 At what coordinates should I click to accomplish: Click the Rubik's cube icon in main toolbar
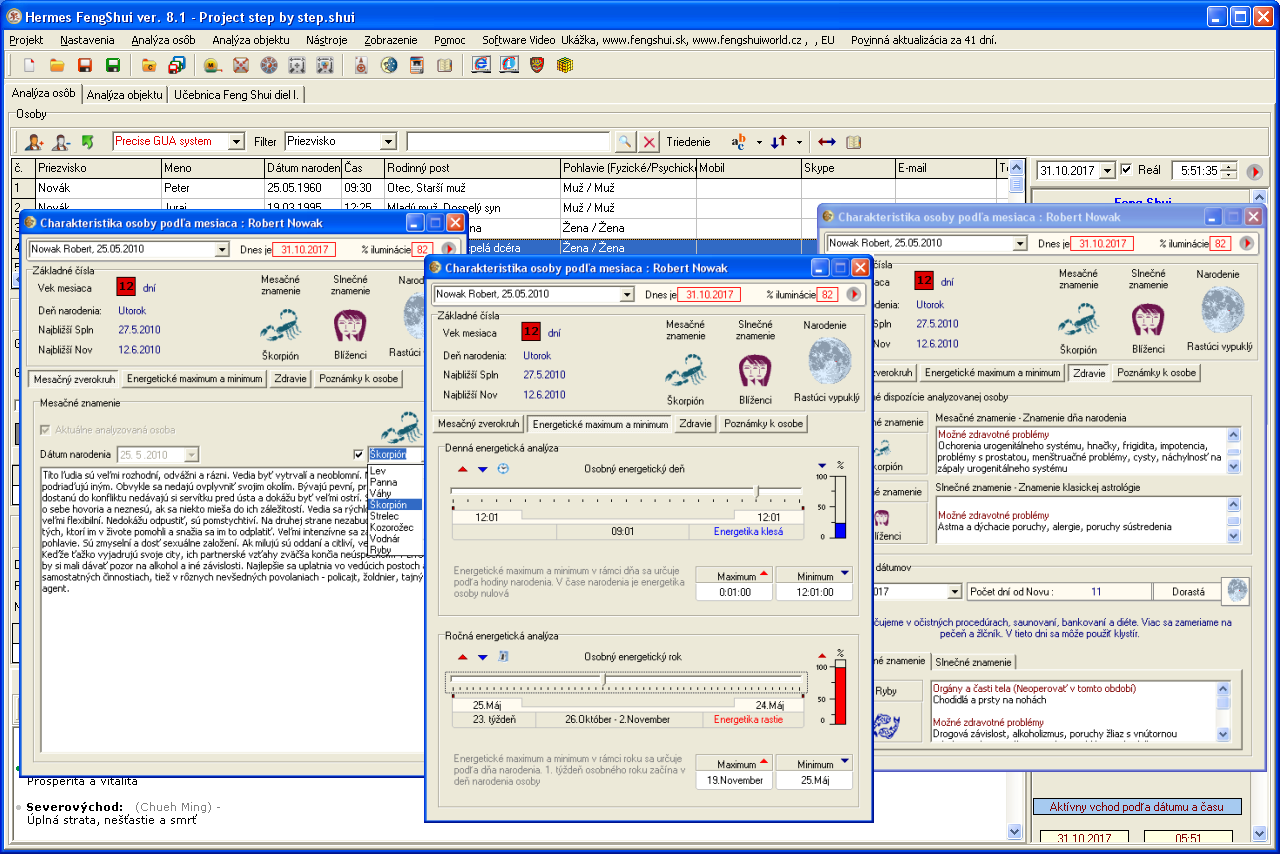coord(565,66)
